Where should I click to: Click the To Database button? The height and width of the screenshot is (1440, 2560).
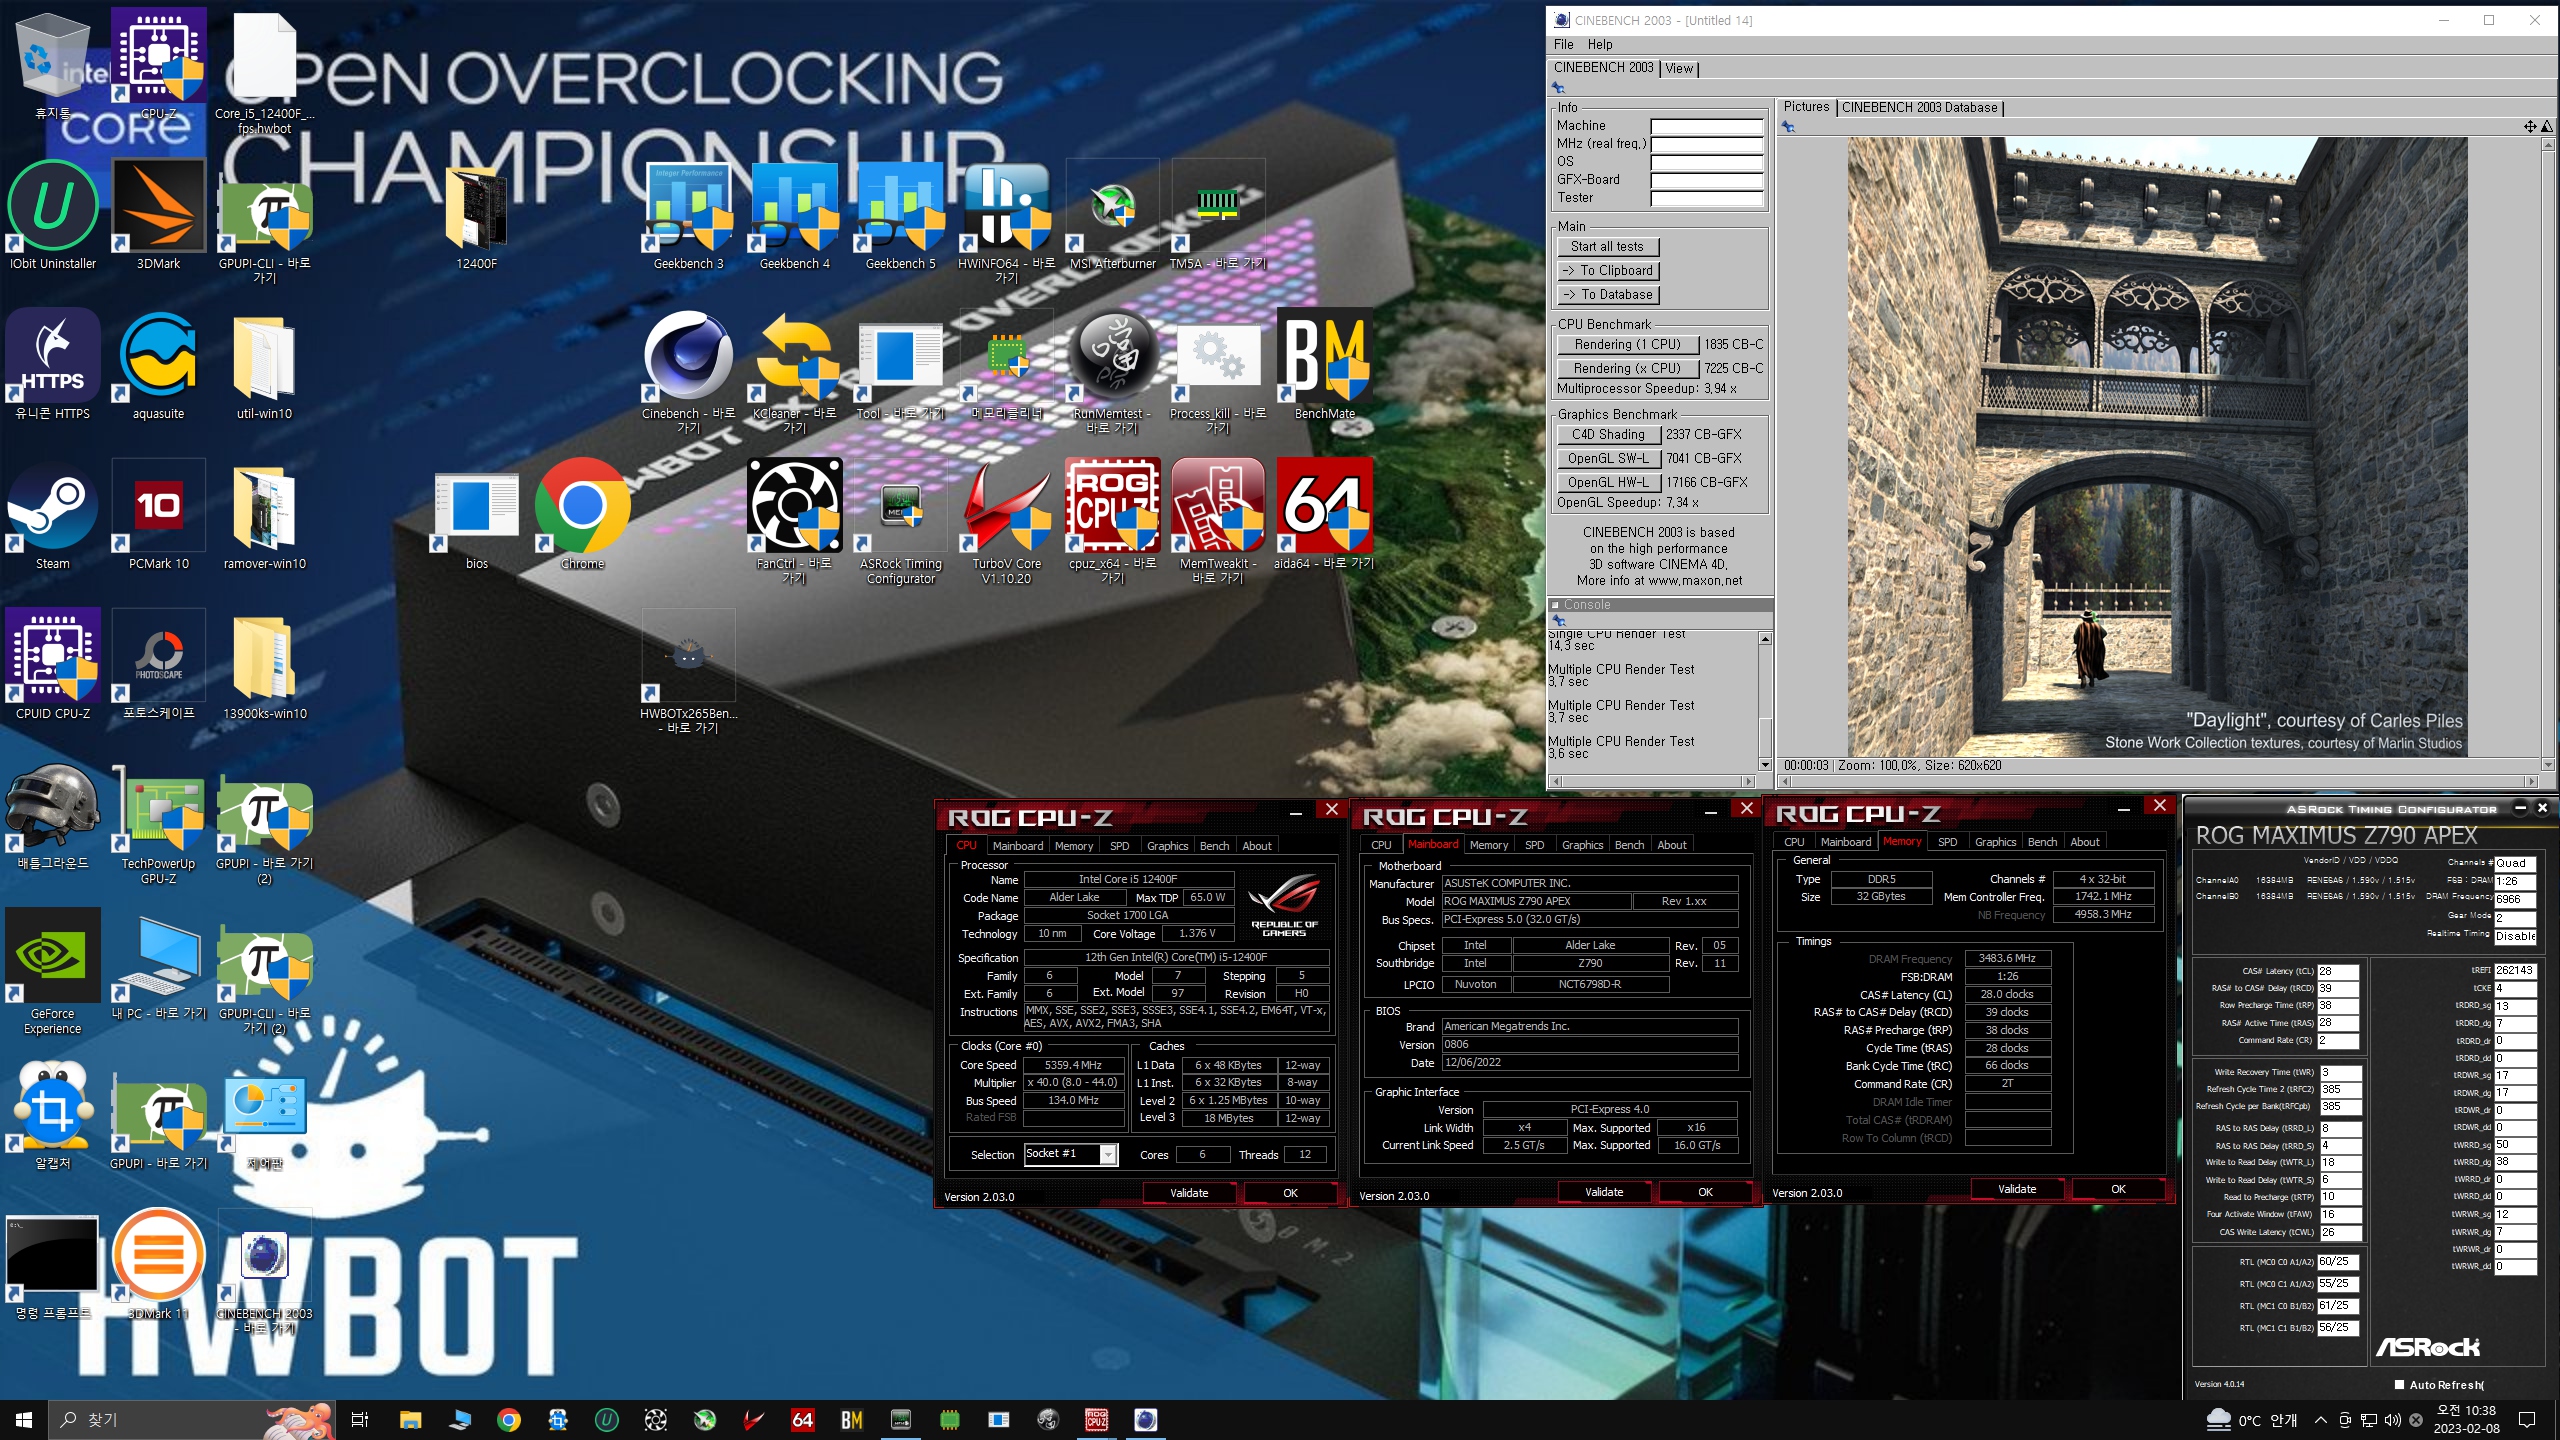[1607, 294]
